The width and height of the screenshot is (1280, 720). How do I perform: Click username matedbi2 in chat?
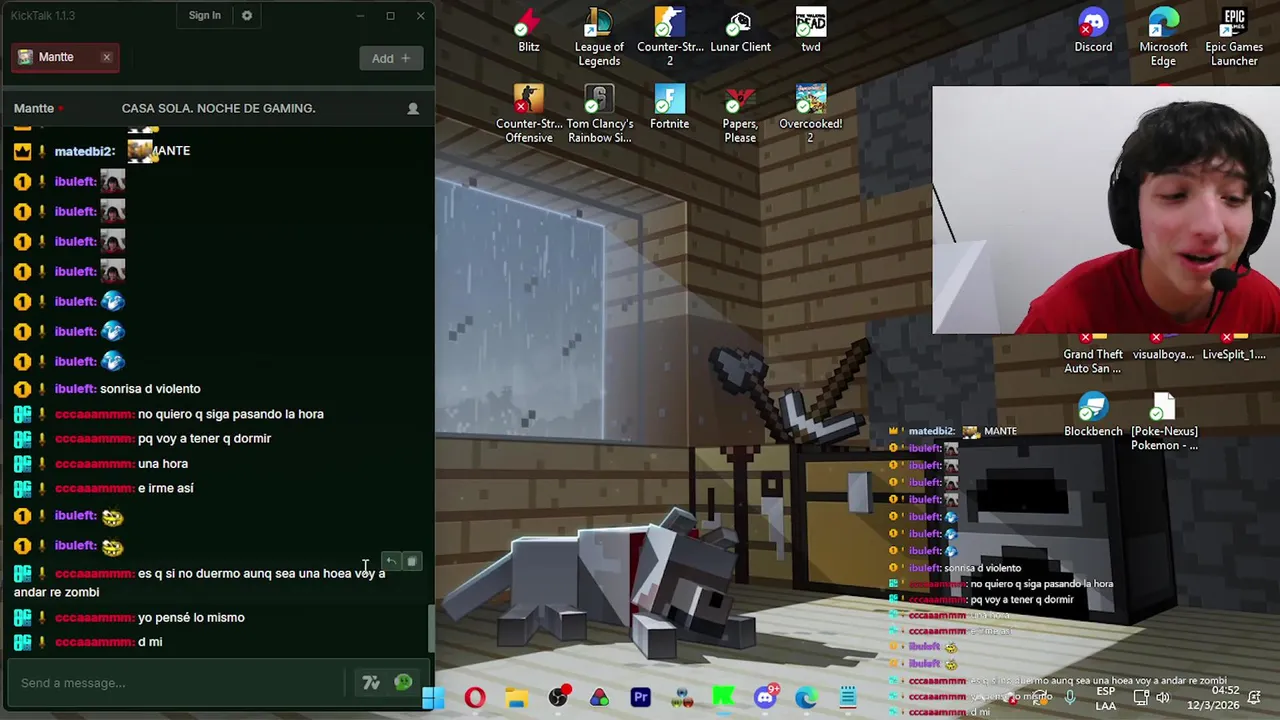[84, 151]
